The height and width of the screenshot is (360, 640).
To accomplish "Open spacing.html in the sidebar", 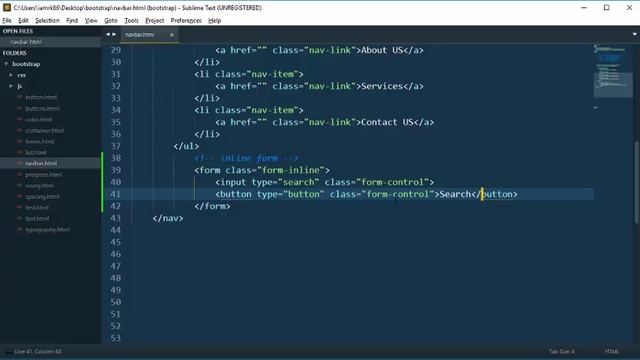I will (x=42, y=197).
